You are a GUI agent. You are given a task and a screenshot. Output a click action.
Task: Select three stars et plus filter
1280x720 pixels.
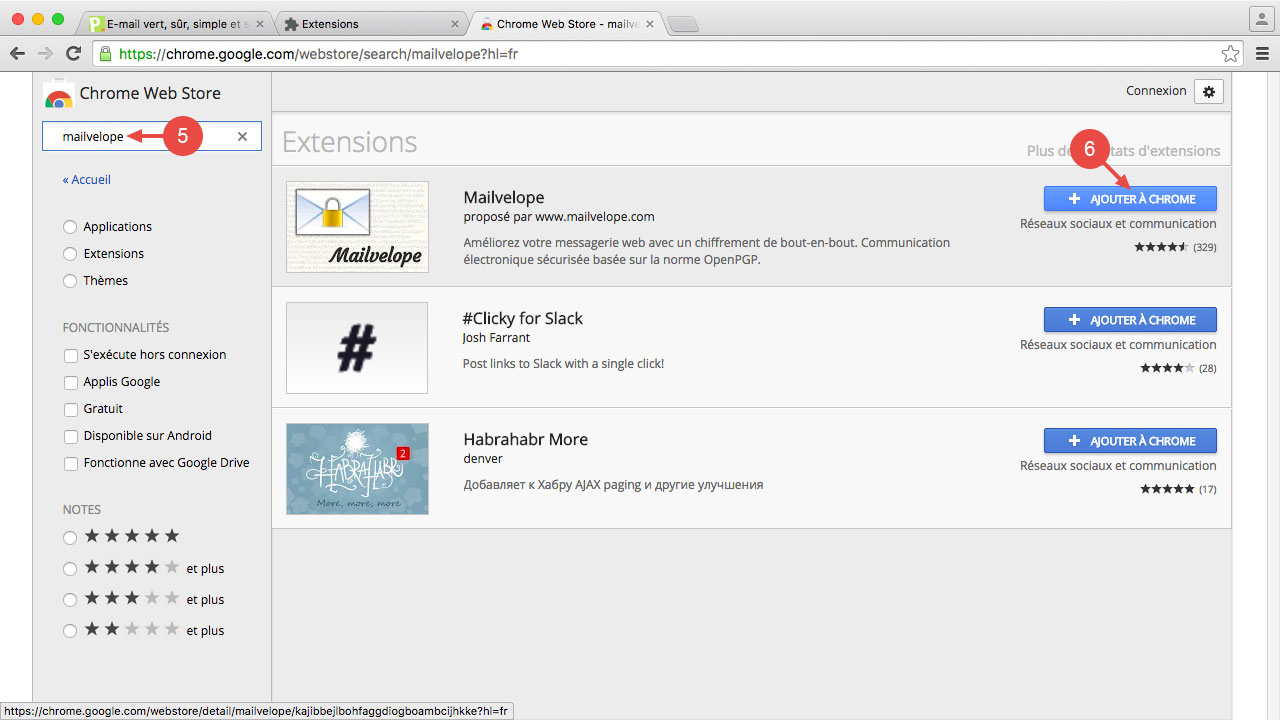pyautogui.click(x=70, y=600)
